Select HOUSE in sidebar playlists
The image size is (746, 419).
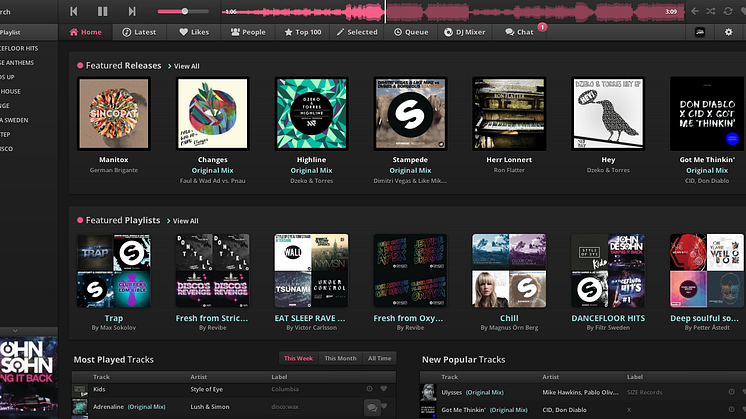click(x=10, y=91)
